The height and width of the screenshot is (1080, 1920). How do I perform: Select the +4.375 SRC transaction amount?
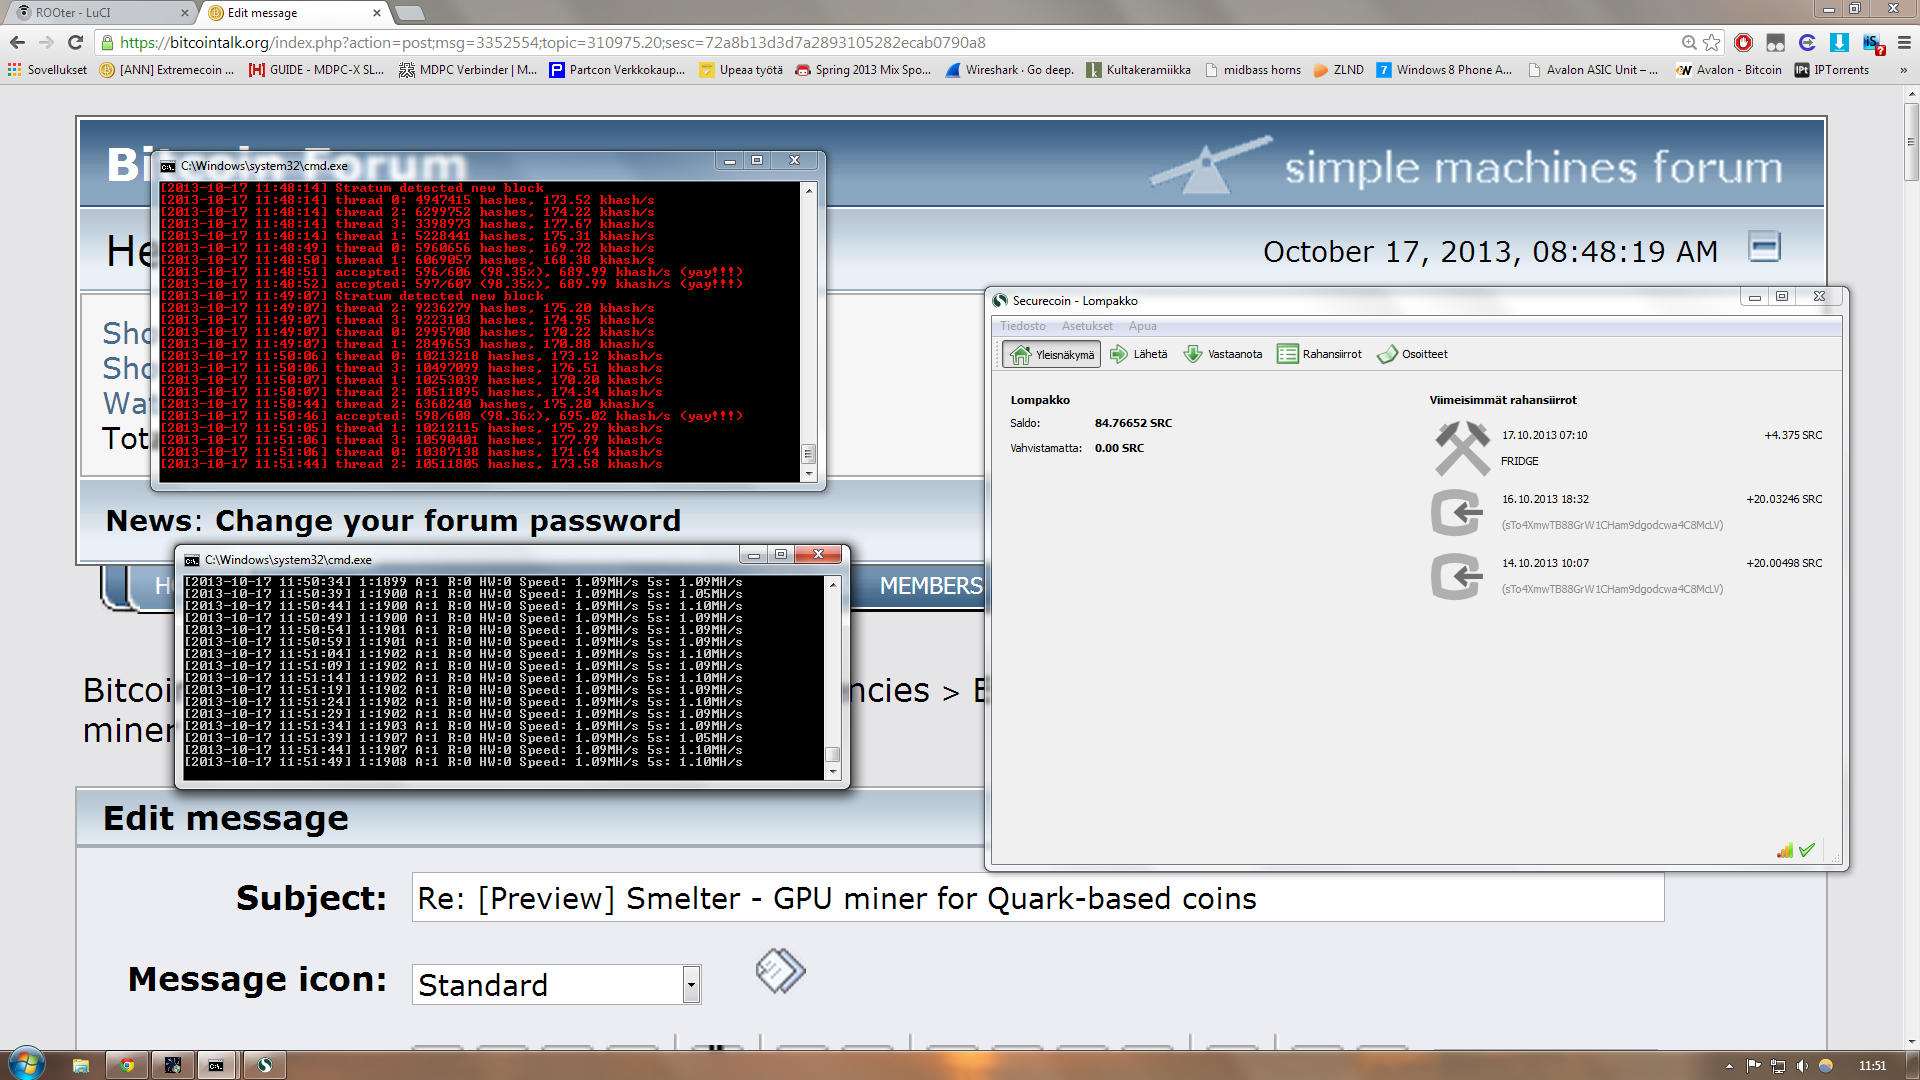1793,435
